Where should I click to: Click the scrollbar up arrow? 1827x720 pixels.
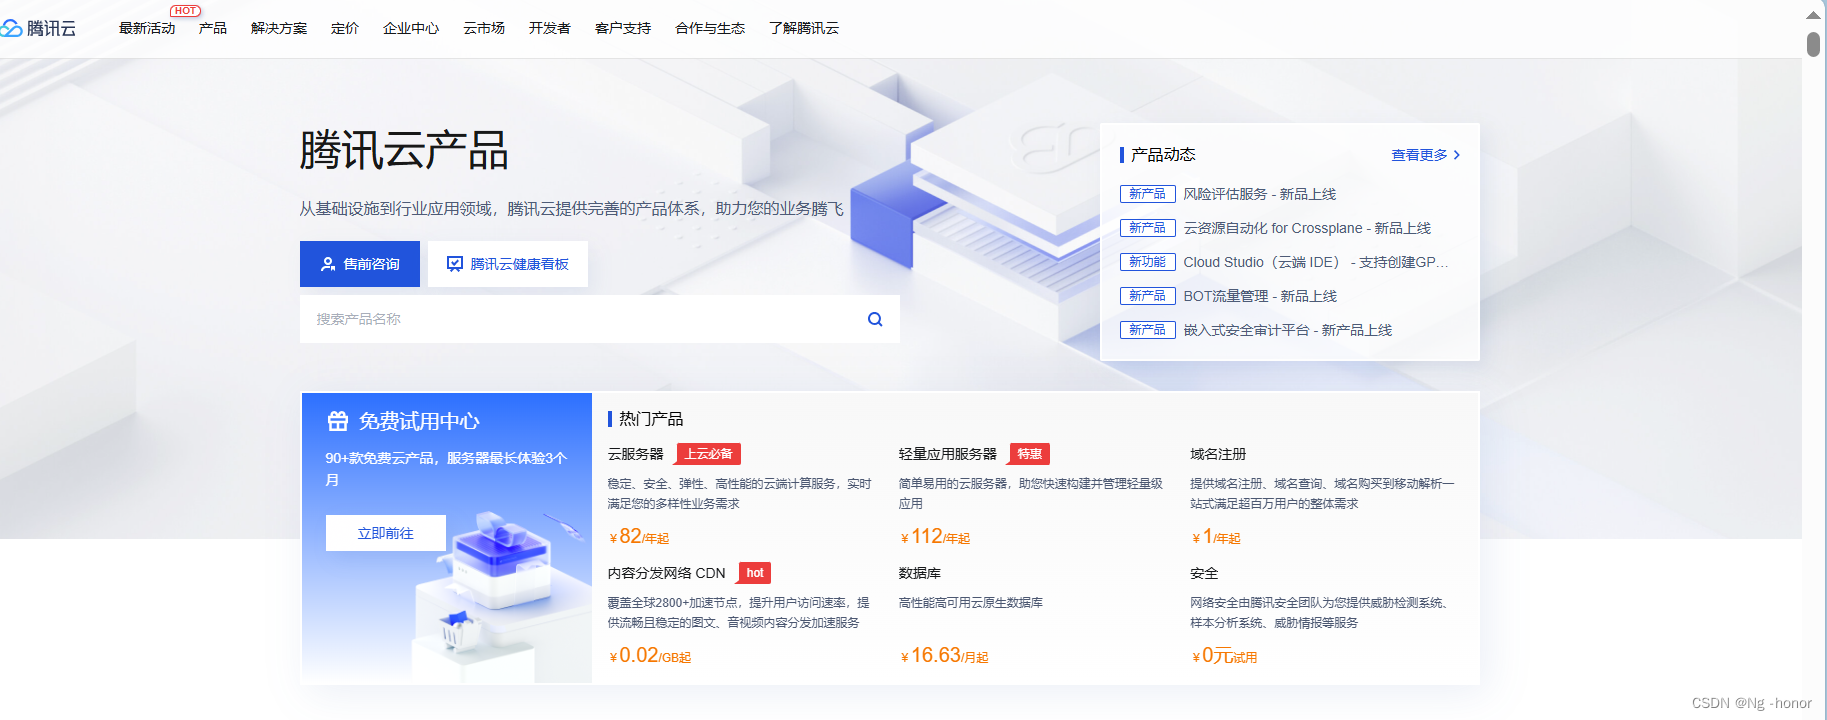[x=1813, y=14]
